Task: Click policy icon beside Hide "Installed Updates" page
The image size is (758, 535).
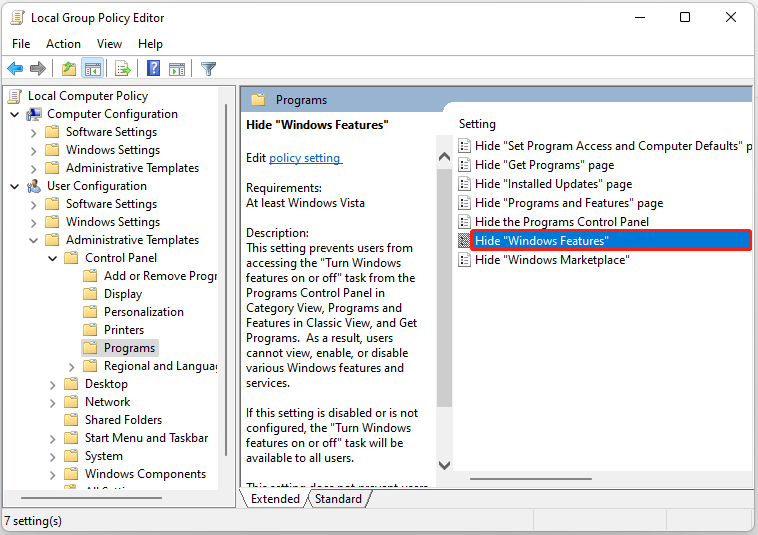Action: pyautogui.click(x=464, y=184)
